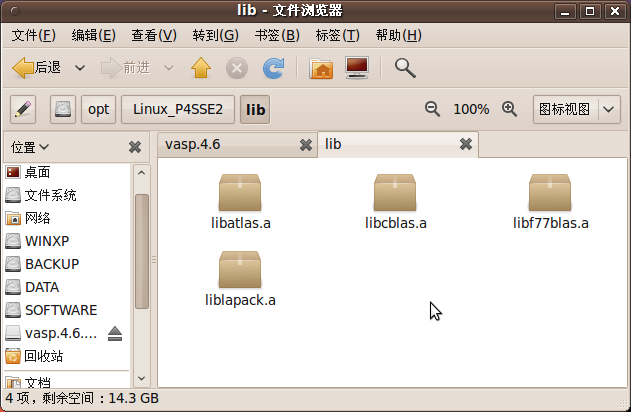Jump to the opt path segment
This screenshot has height=412, width=631.
(x=99, y=109)
